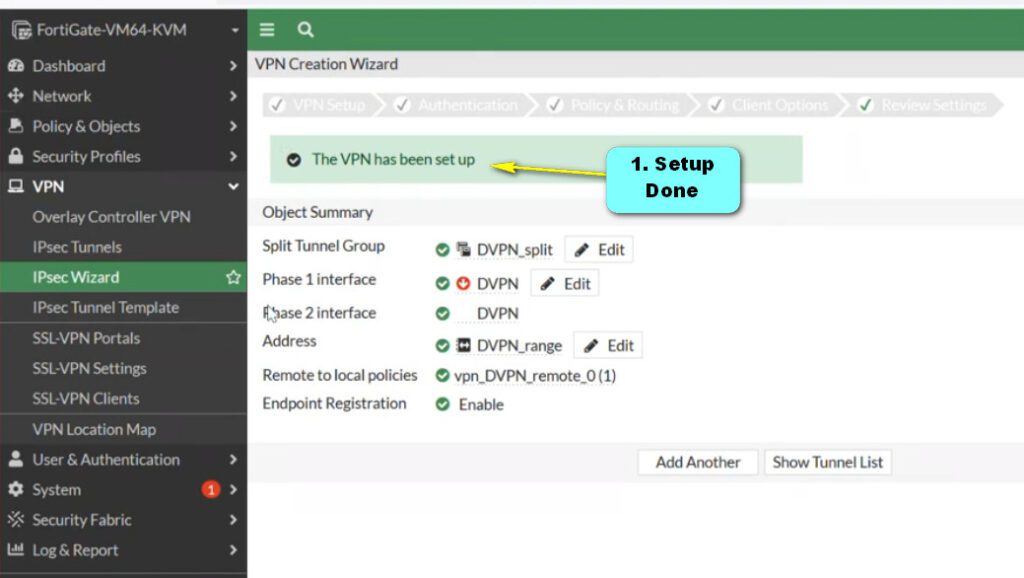Click the DVPN_range address icon
The height and width of the screenshot is (578, 1024).
[x=463, y=345]
